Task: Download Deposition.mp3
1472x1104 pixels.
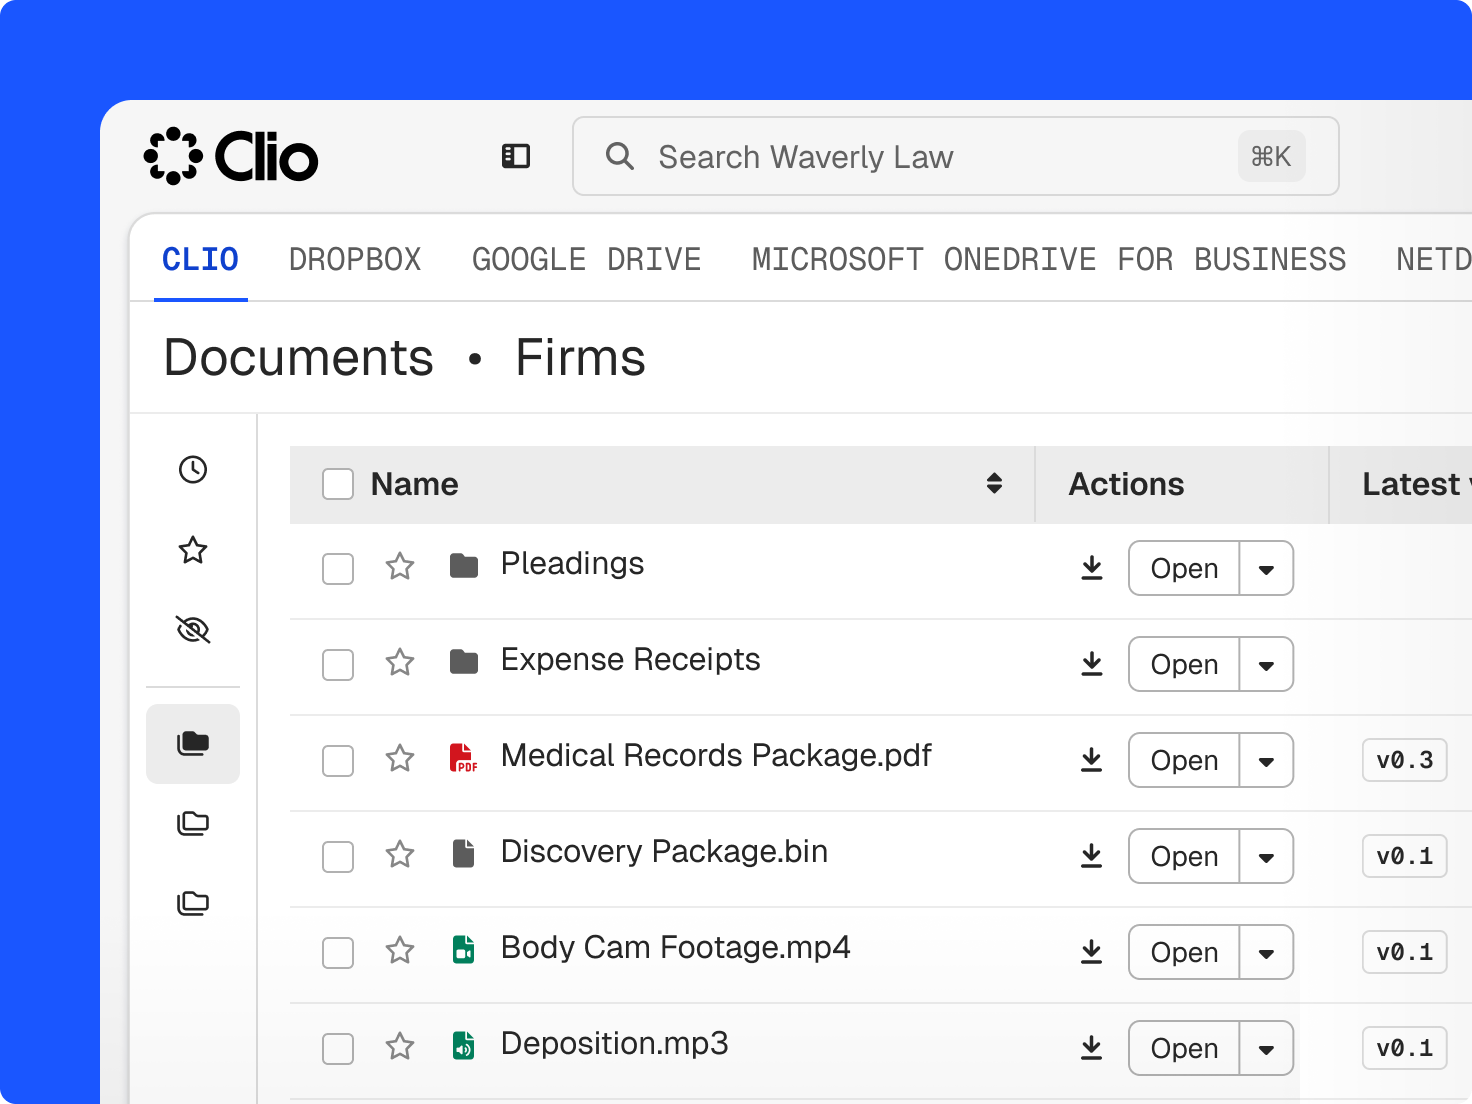Action: tap(1092, 1048)
